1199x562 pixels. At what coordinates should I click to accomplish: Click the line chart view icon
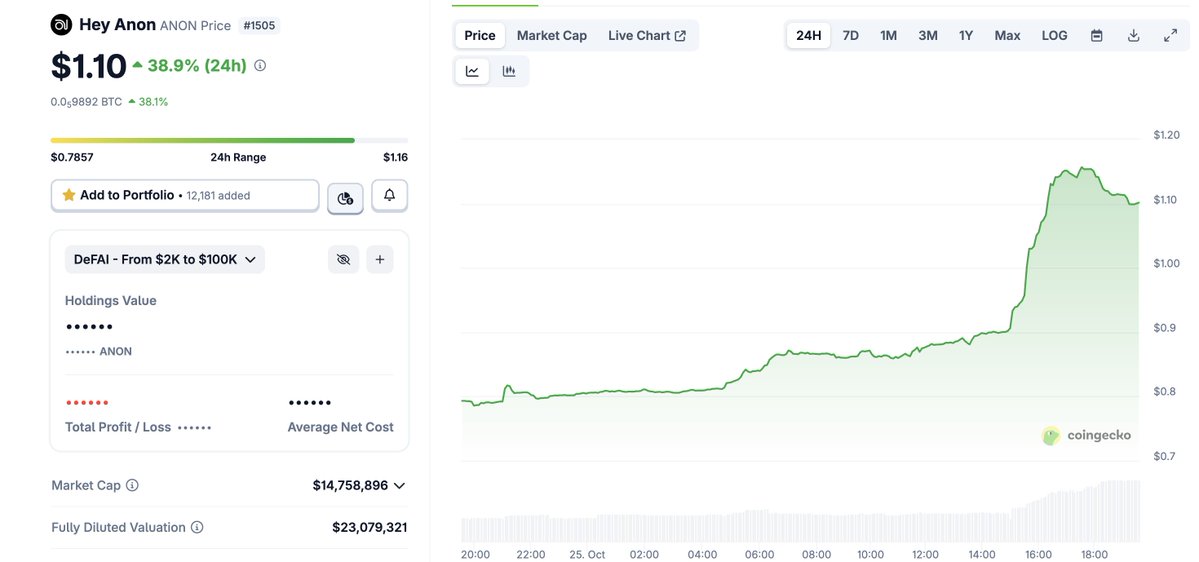pyautogui.click(x=472, y=71)
